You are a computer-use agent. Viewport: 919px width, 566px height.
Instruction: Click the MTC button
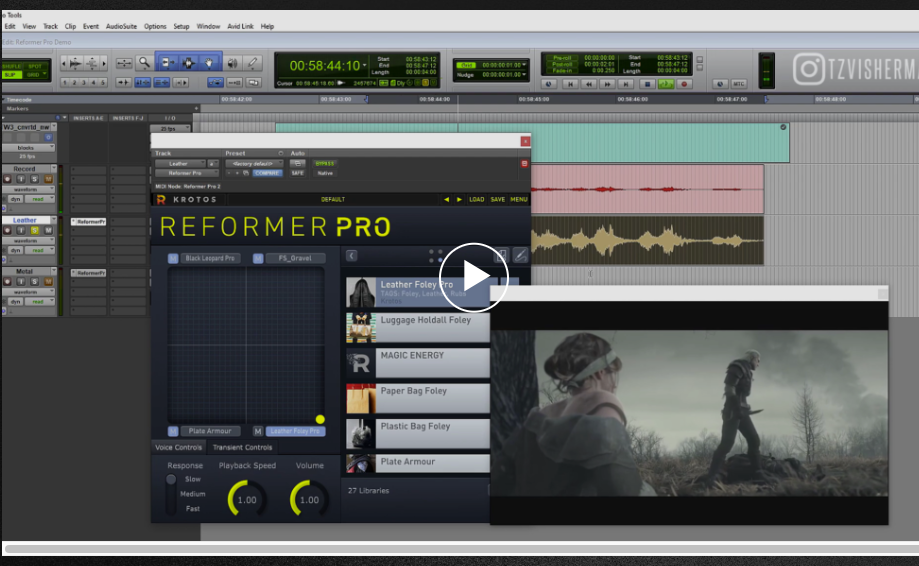point(738,84)
